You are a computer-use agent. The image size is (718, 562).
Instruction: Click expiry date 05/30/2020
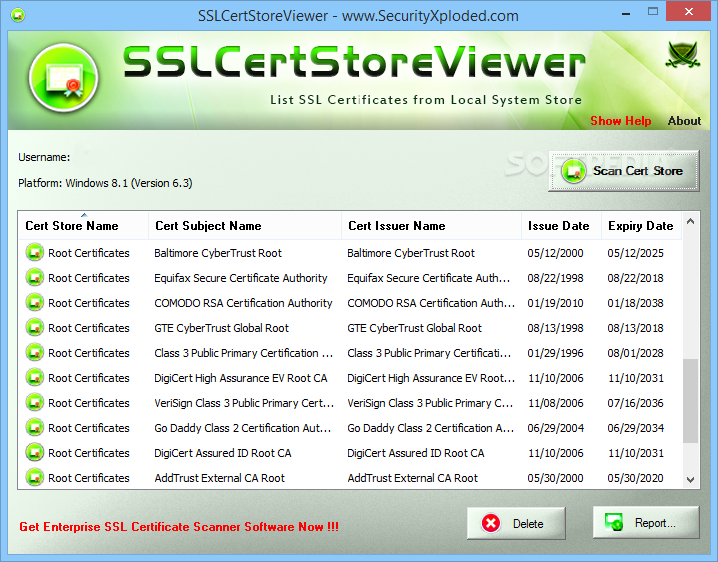pyautogui.click(x=636, y=478)
